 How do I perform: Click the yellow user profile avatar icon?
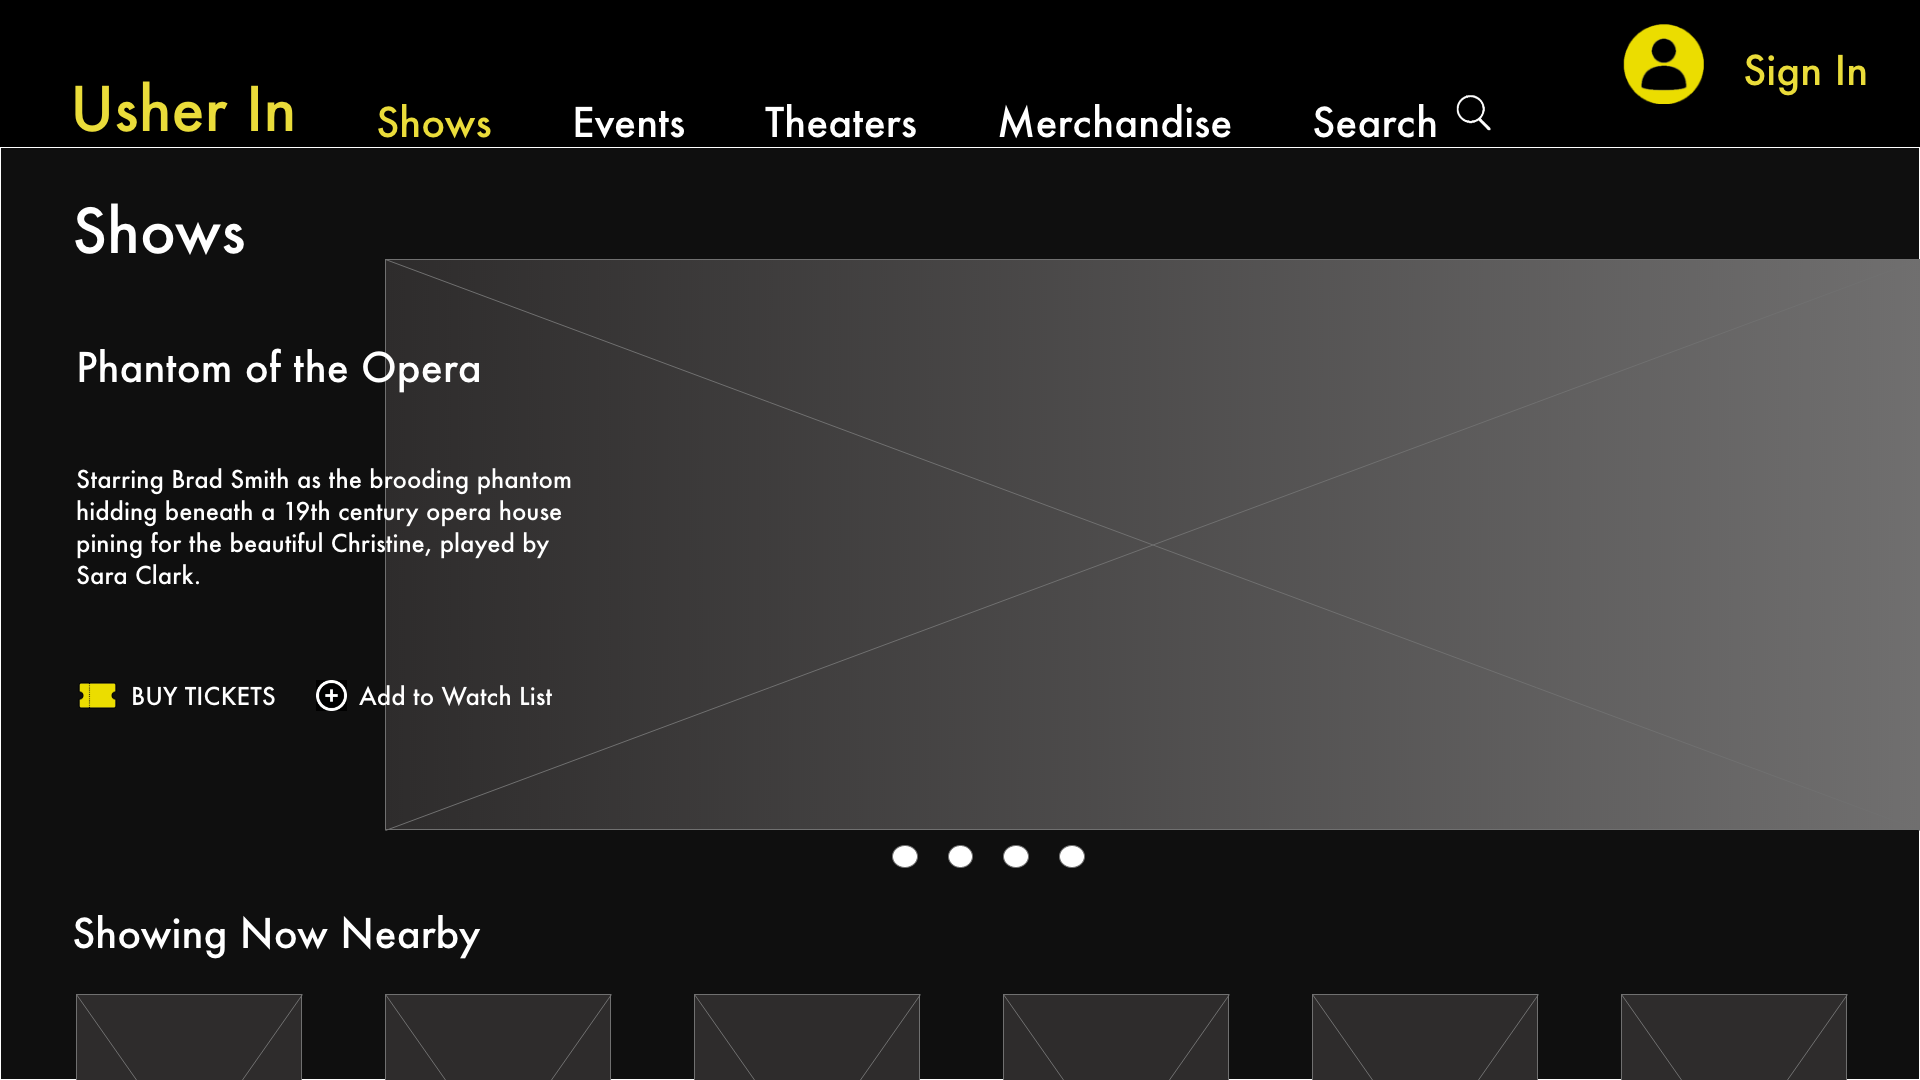1663,64
